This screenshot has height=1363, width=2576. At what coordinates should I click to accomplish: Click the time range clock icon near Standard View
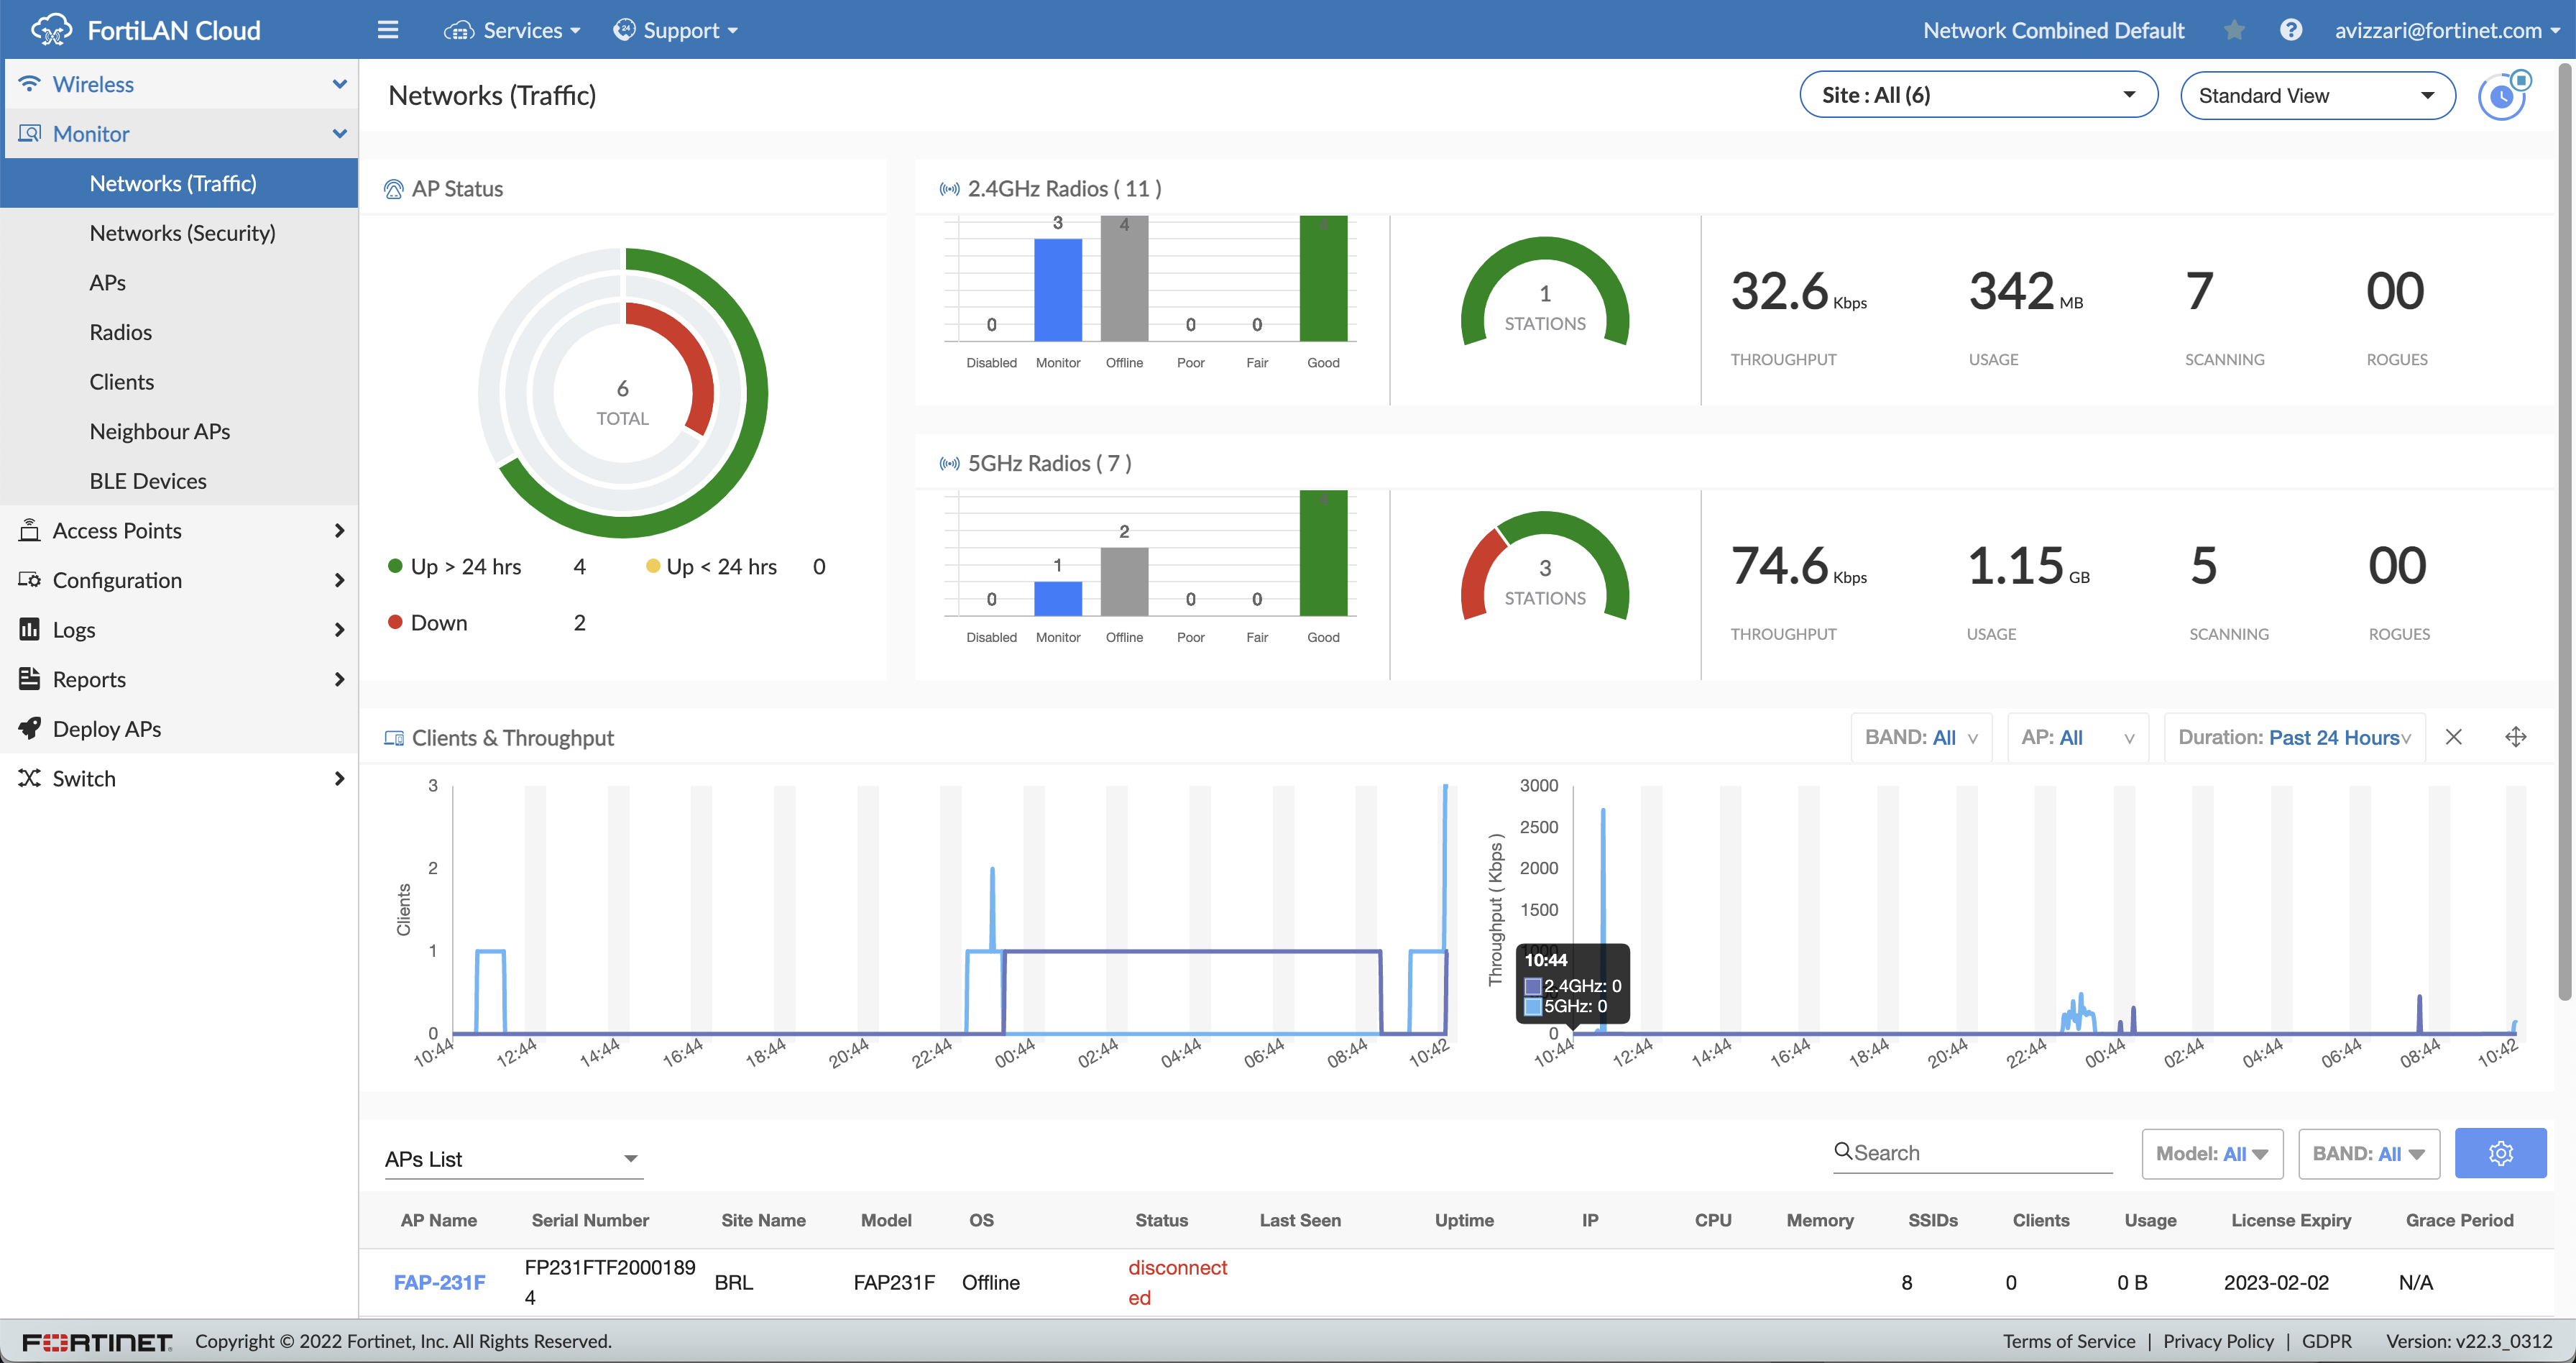tap(2503, 95)
